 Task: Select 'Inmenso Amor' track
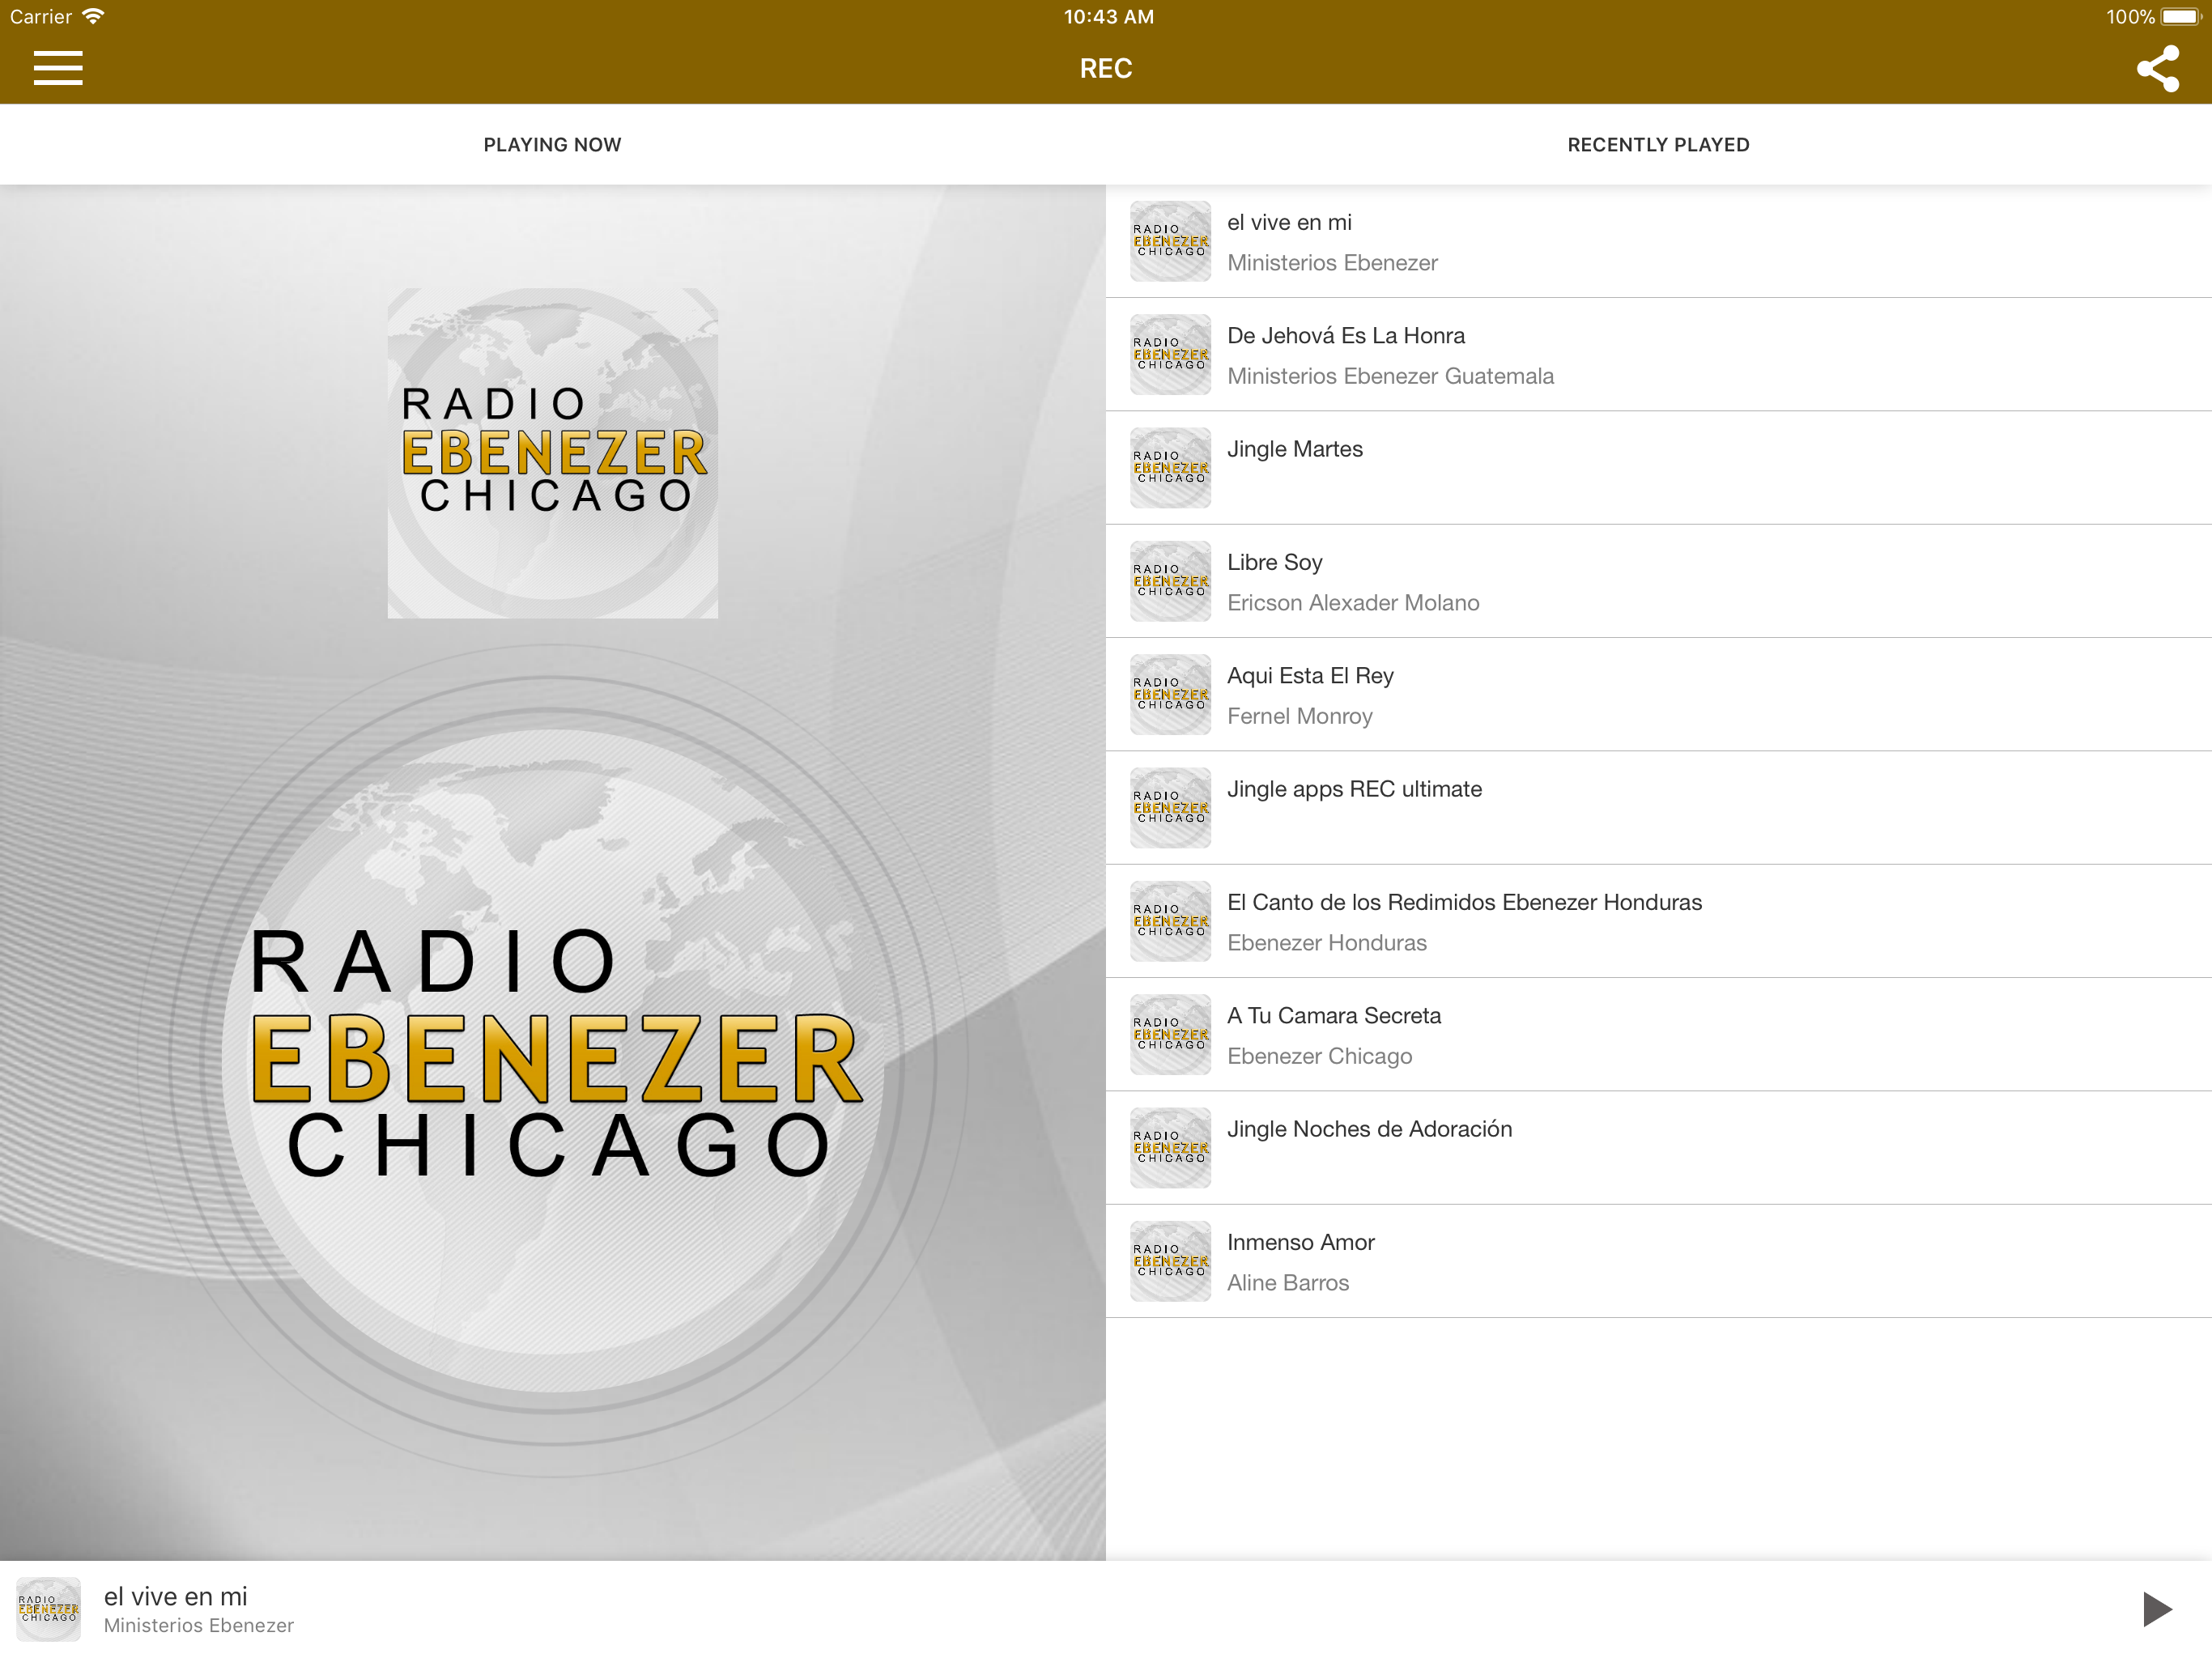1658,1261
